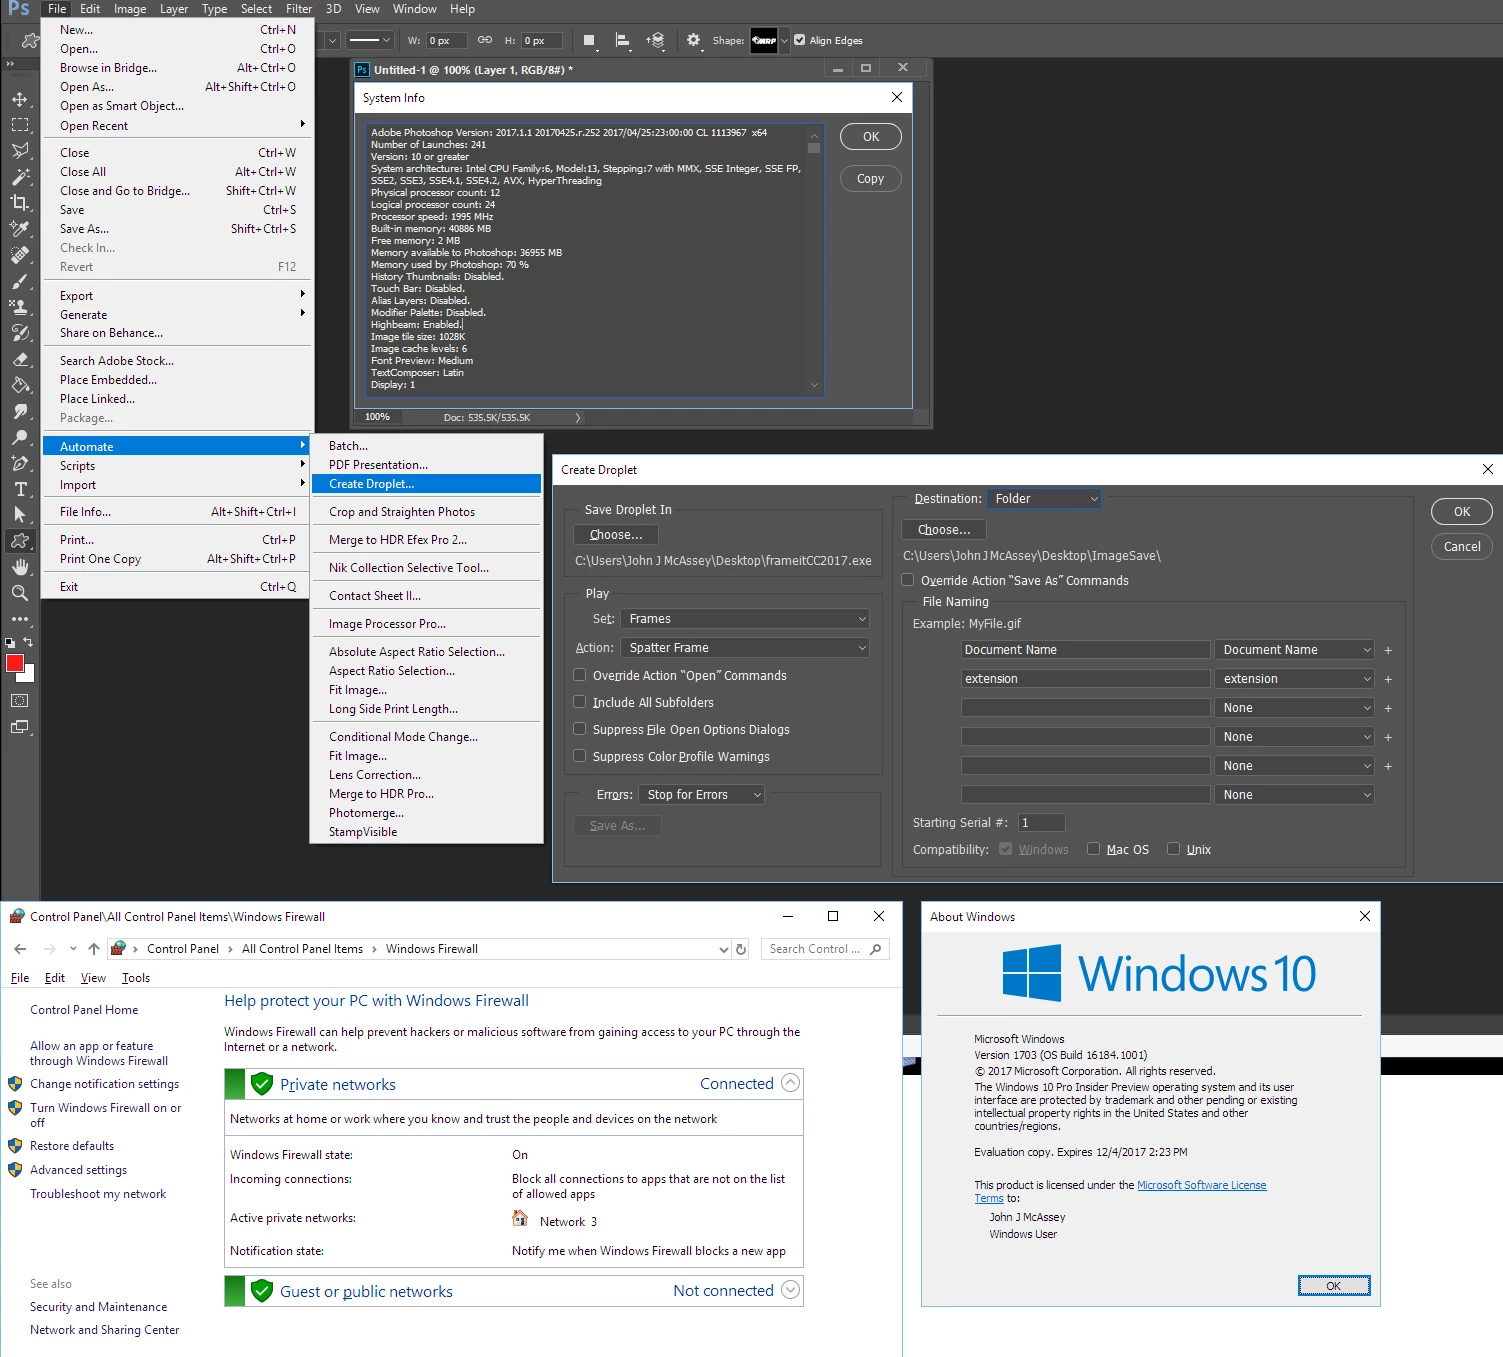Refresh the Windows Firewall address bar
The height and width of the screenshot is (1357, 1503).
click(741, 949)
